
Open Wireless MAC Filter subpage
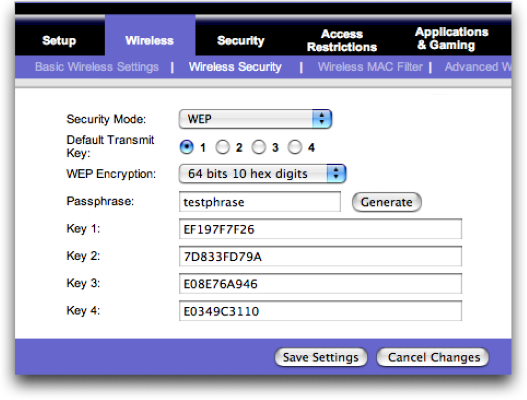coord(370,67)
